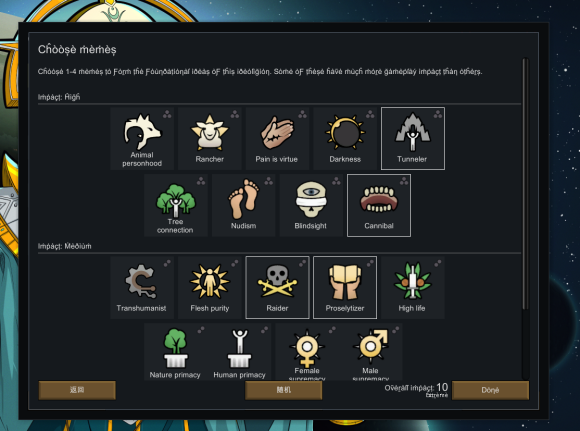This screenshot has height=431, width=580.
Task: Deselect the highlighted Cannibal meme
Action: click(x=379, y=205)
